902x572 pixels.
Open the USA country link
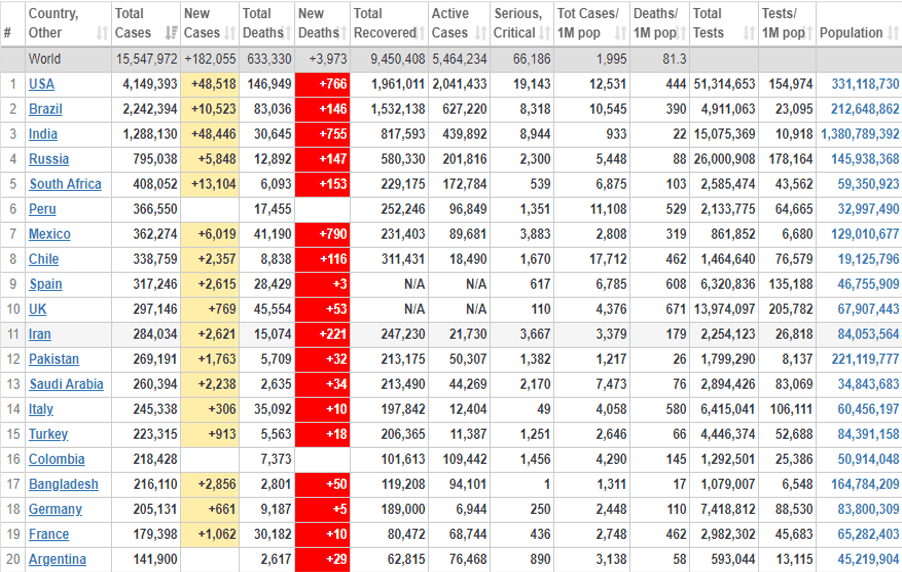point(41,85)
